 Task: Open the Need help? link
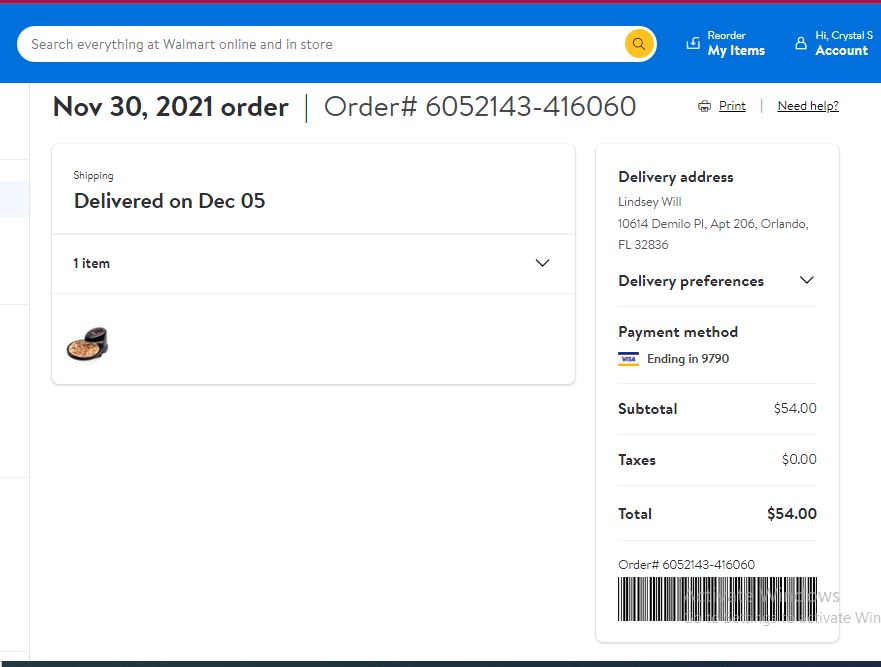[808, 106]
